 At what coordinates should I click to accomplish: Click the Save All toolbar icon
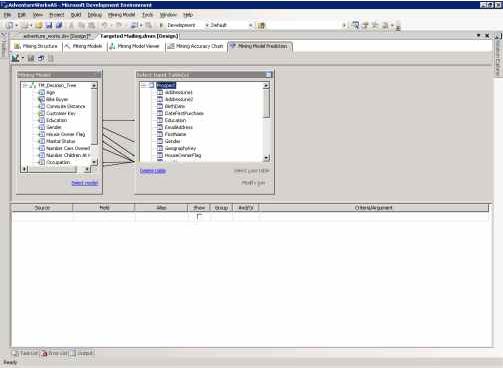(59, 25)
